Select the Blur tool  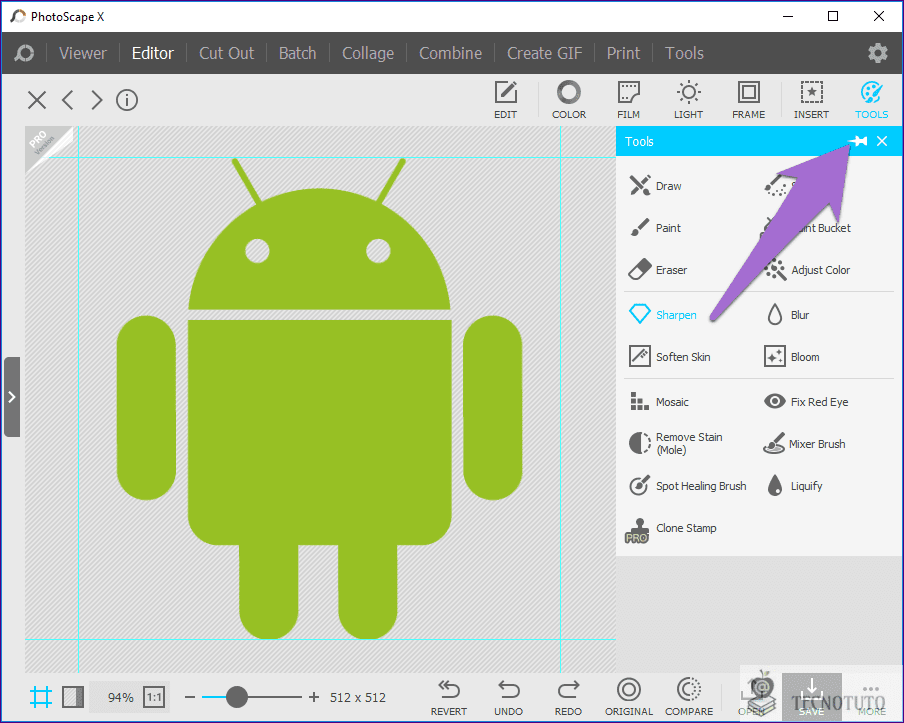[x=786, y=315]
